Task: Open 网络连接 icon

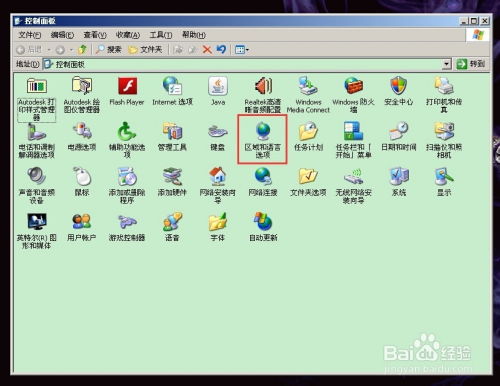Action: [263, 176]
